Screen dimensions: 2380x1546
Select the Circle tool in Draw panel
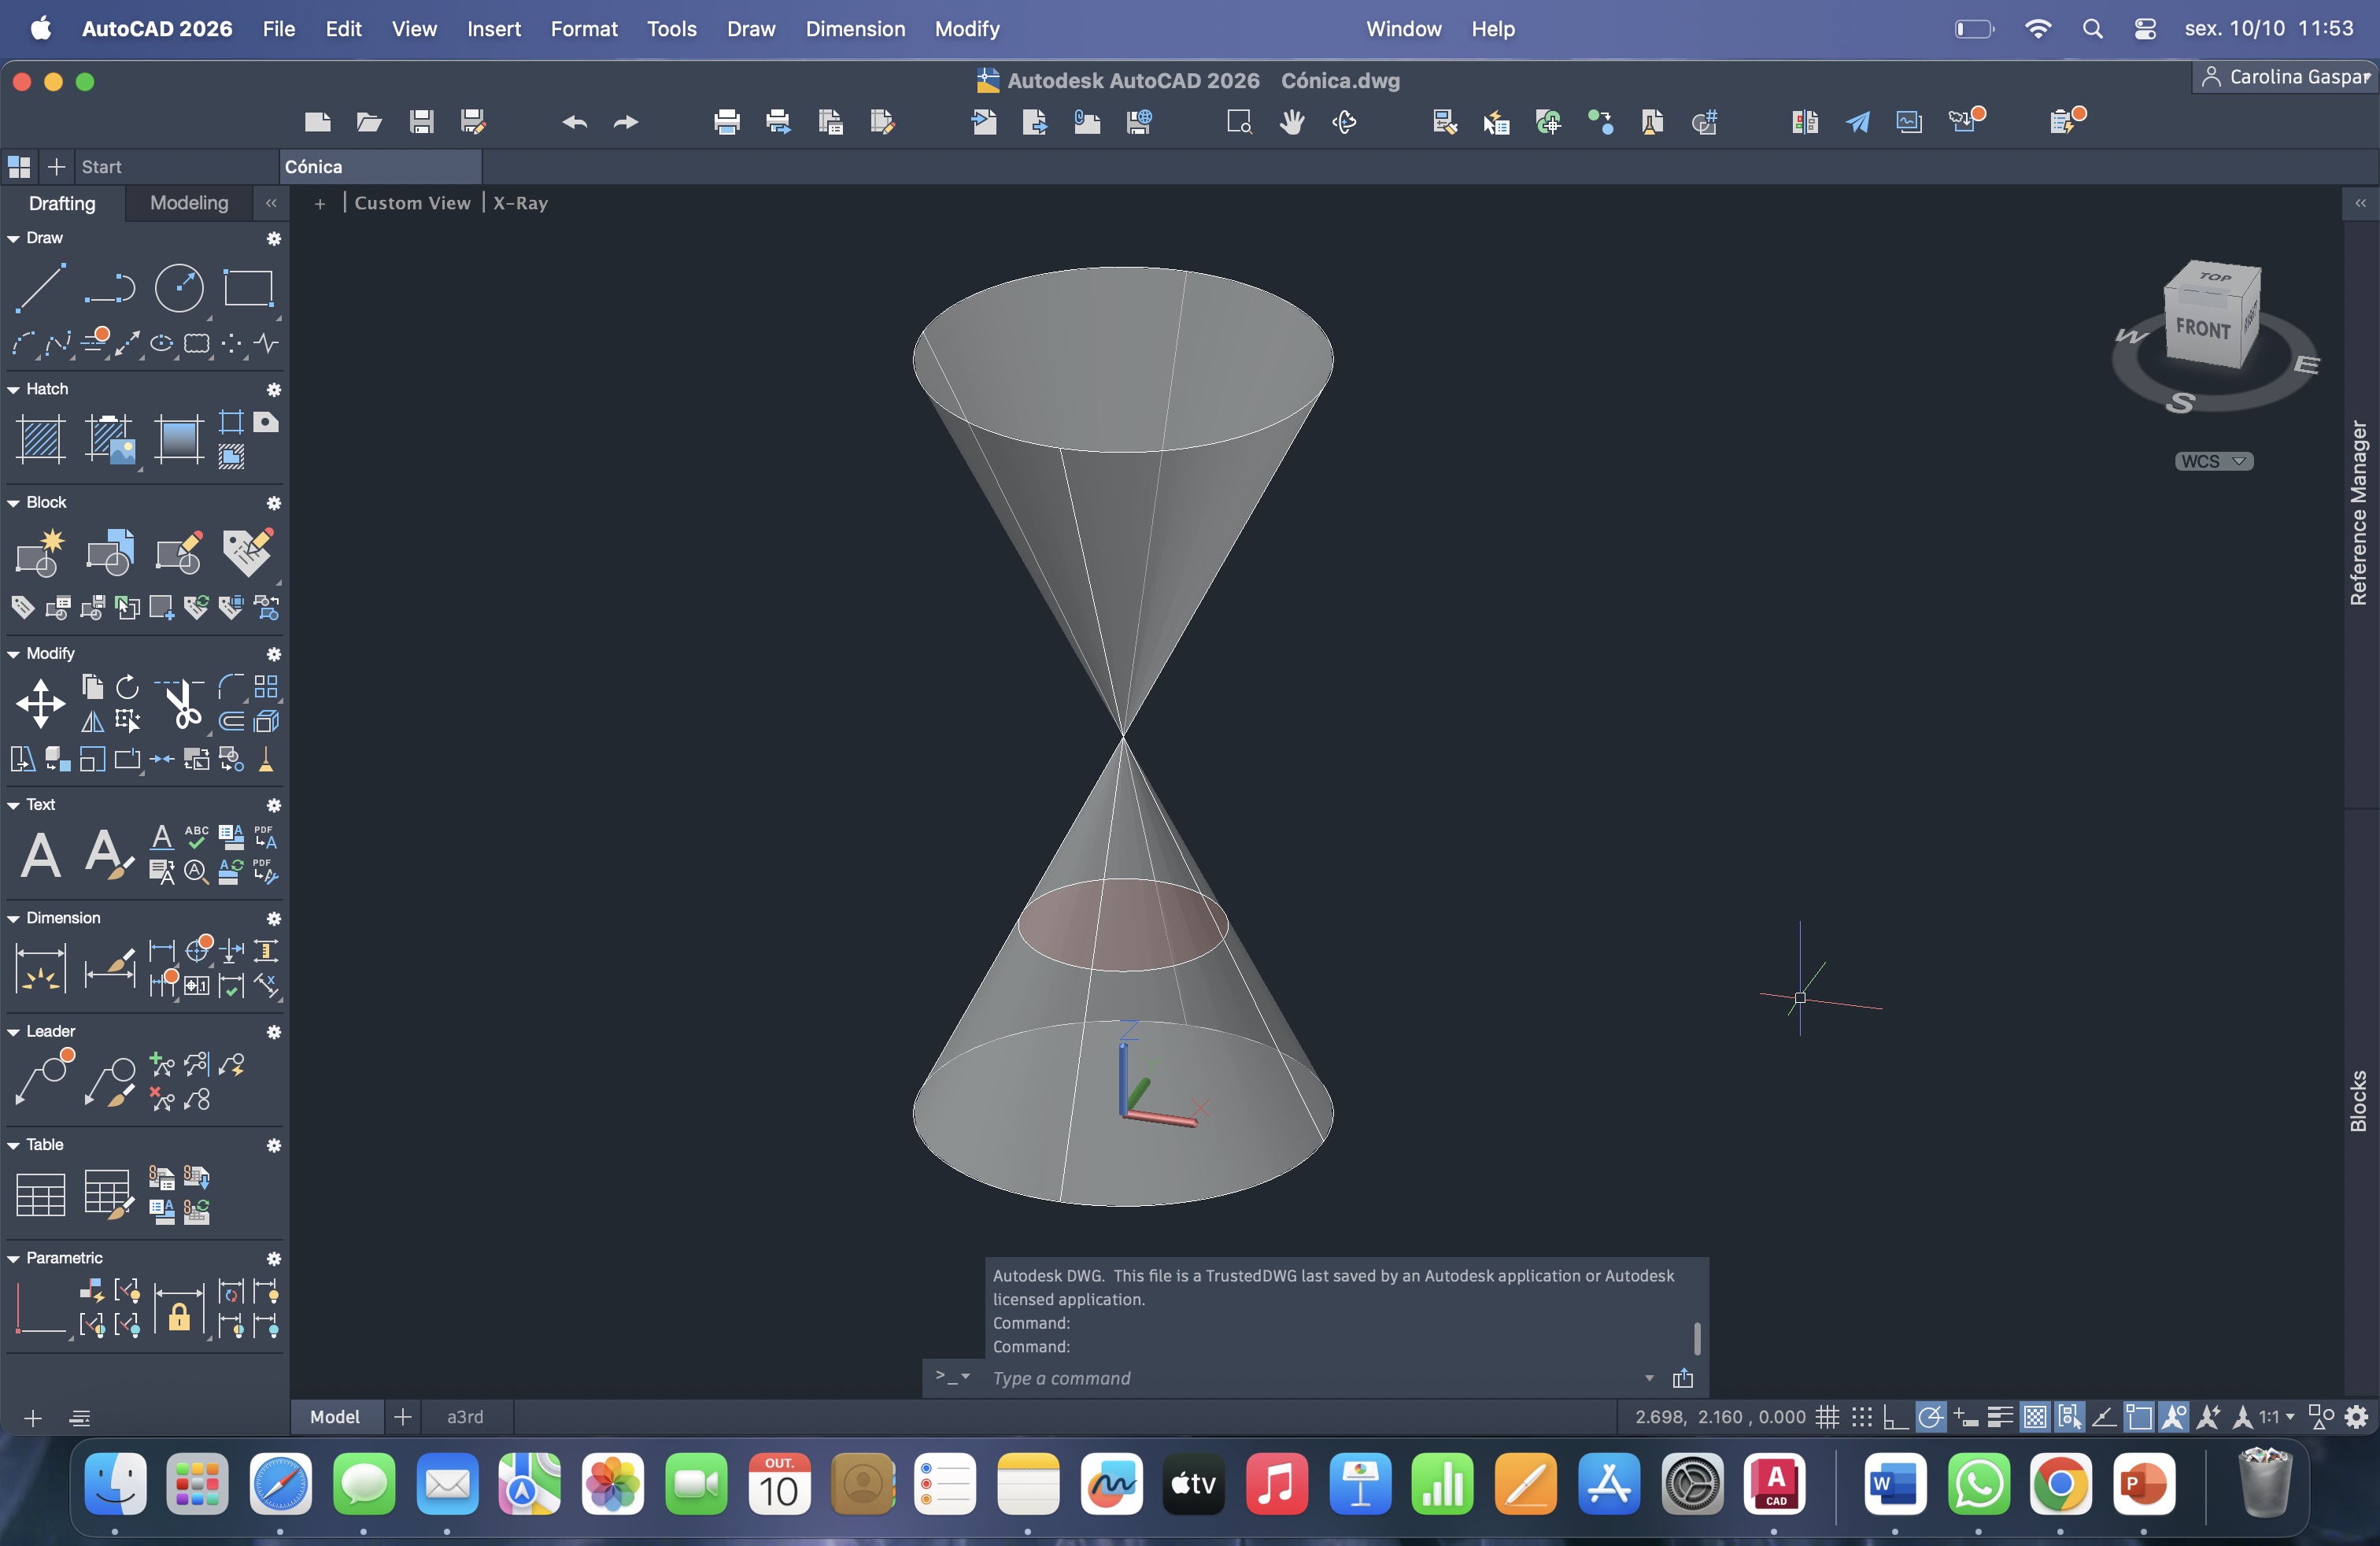(x=179, y=288)
